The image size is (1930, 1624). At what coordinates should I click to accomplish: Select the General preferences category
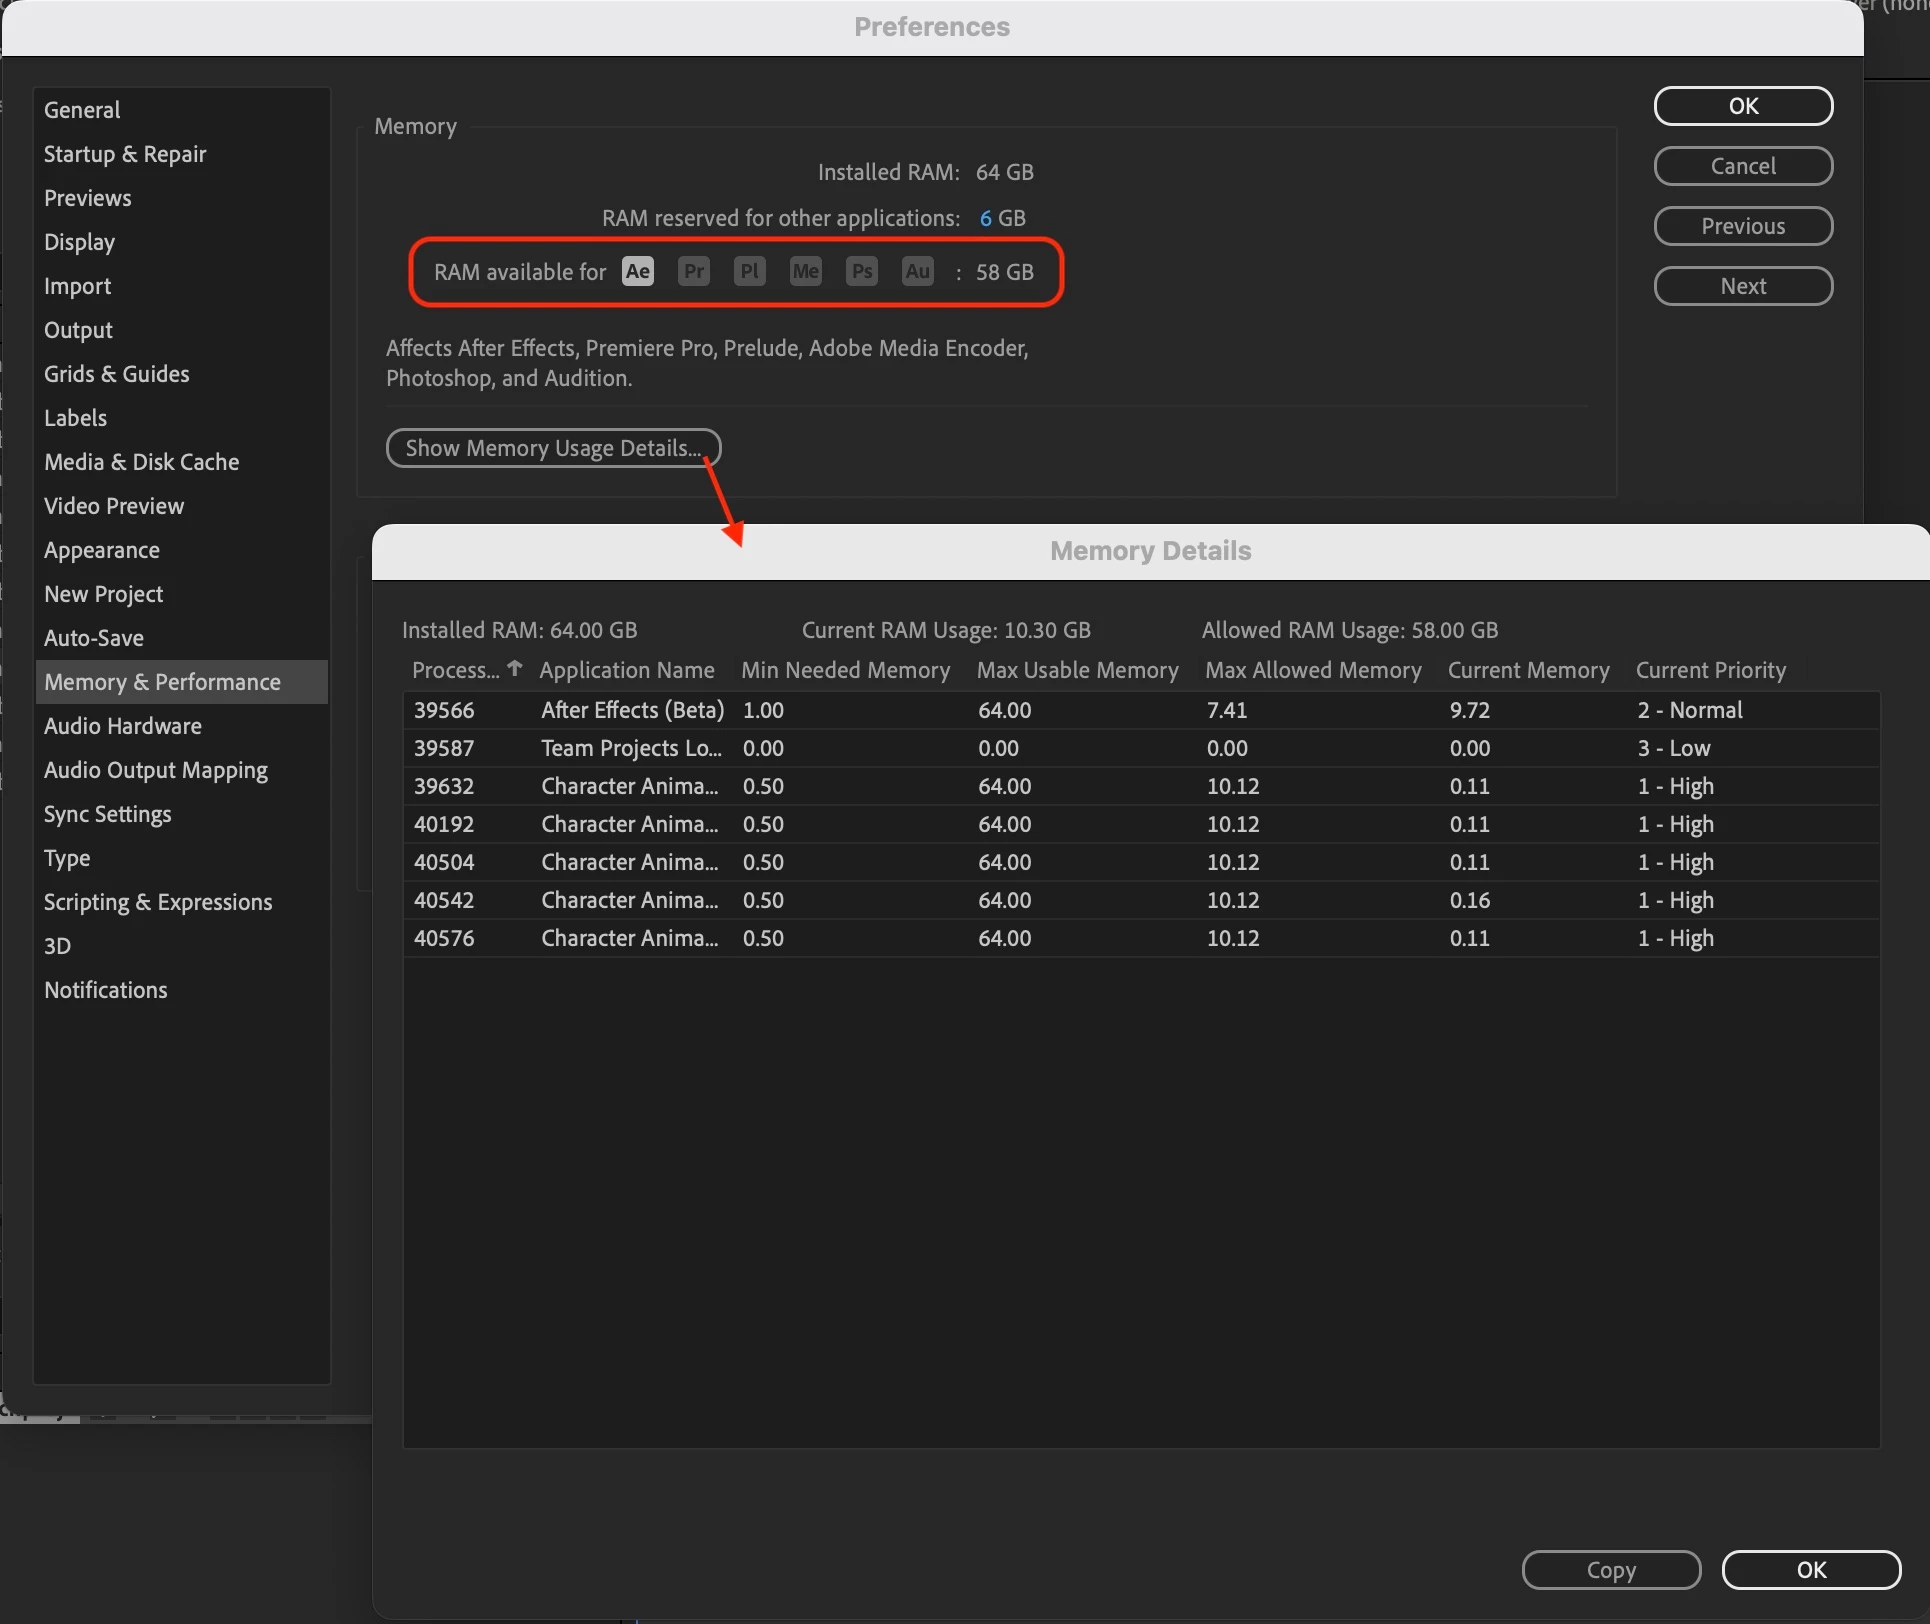click(82, 110)
